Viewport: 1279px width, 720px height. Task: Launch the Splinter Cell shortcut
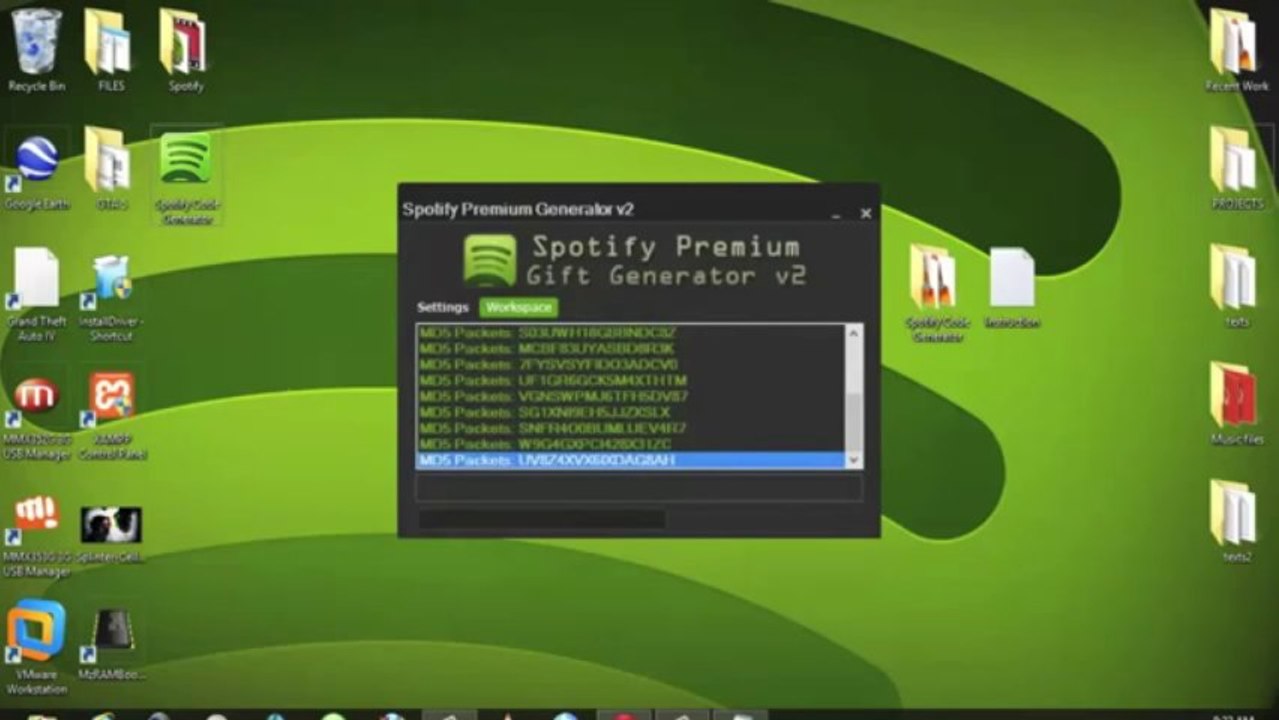111,535
